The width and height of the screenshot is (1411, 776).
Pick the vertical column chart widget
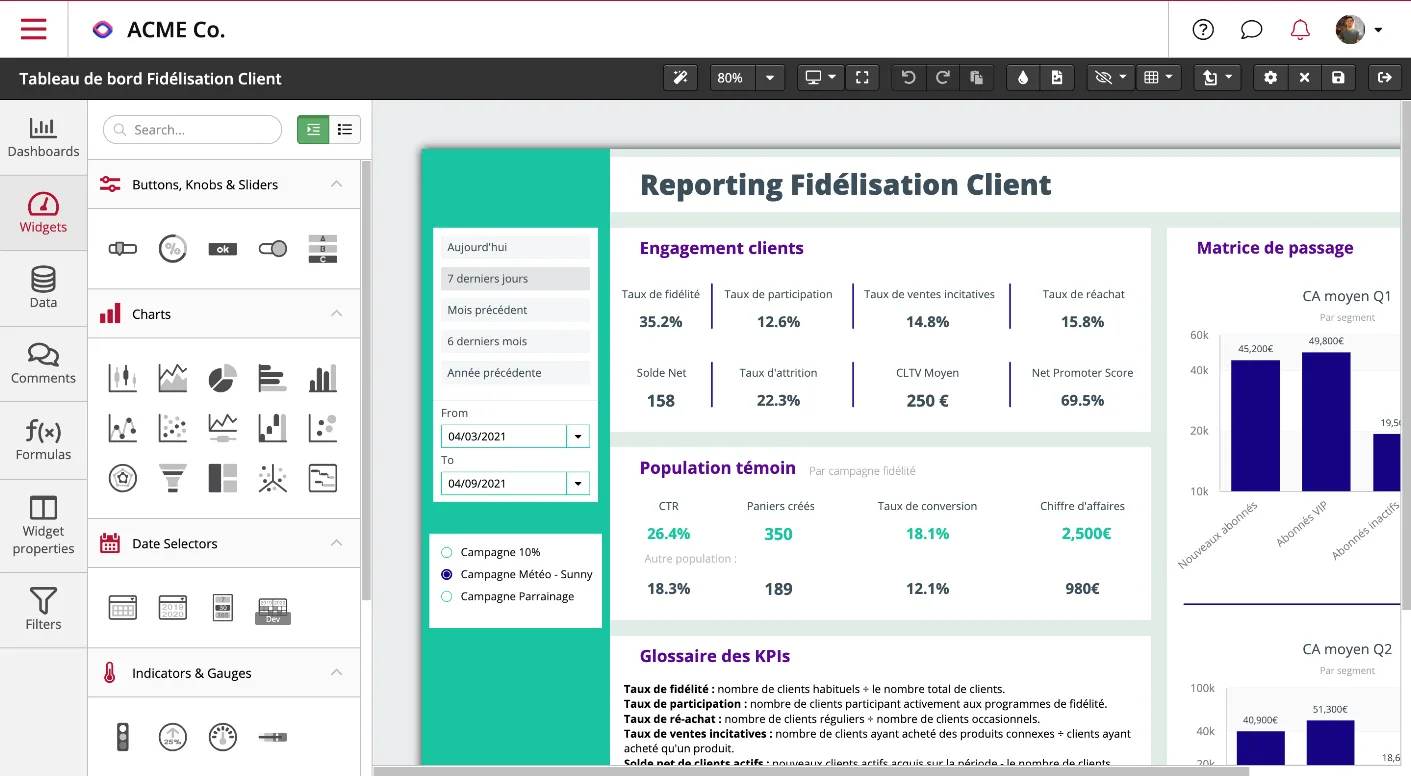pos(323,378)
